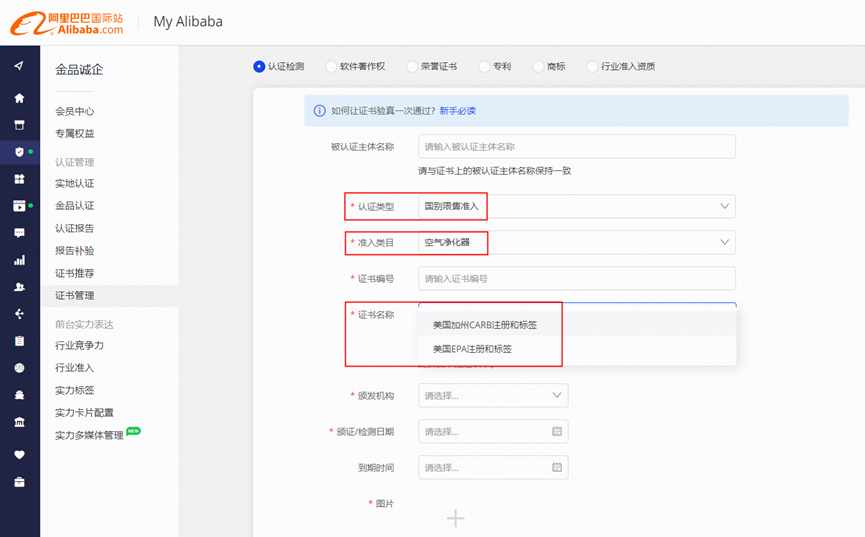Open 会员中心 in the side menu
Viewport: 865px width, 537px height.
pyautogui.click(x=74, y=111)
